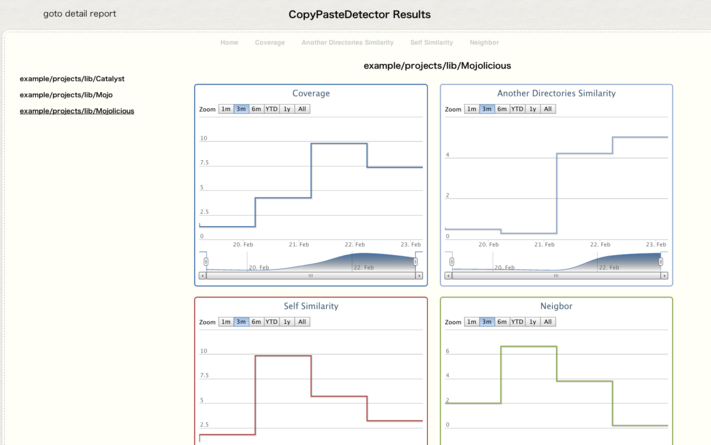Set Another Directories Similarity zoom to 1y
The height and width of the screenshot is (445, 711).
[532, 109]
